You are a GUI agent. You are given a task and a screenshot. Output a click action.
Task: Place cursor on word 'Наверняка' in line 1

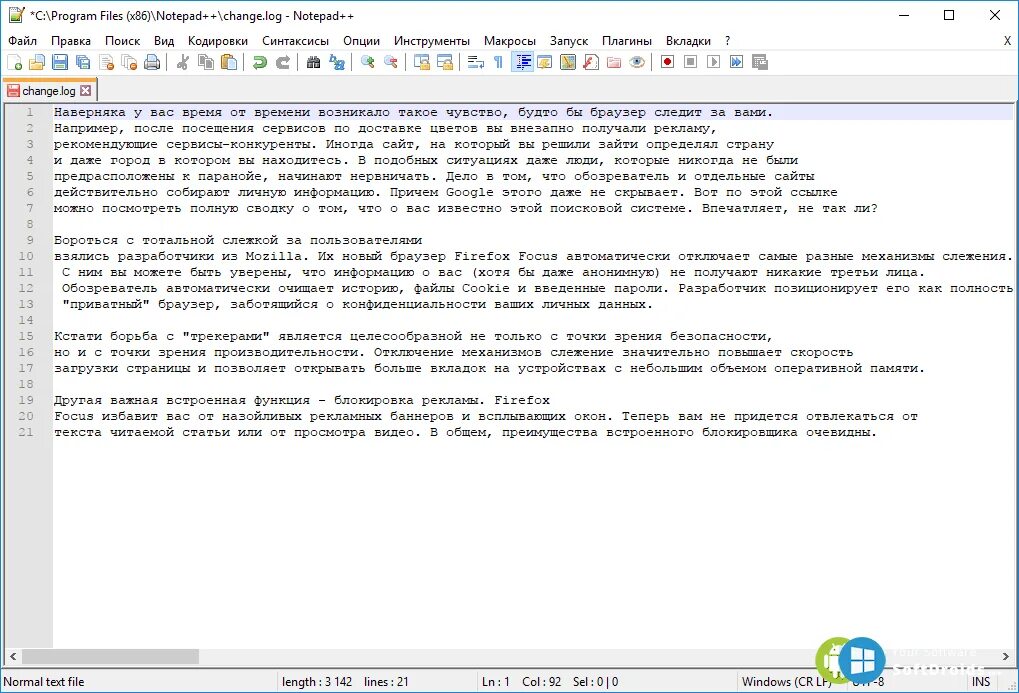click(89, 112)
